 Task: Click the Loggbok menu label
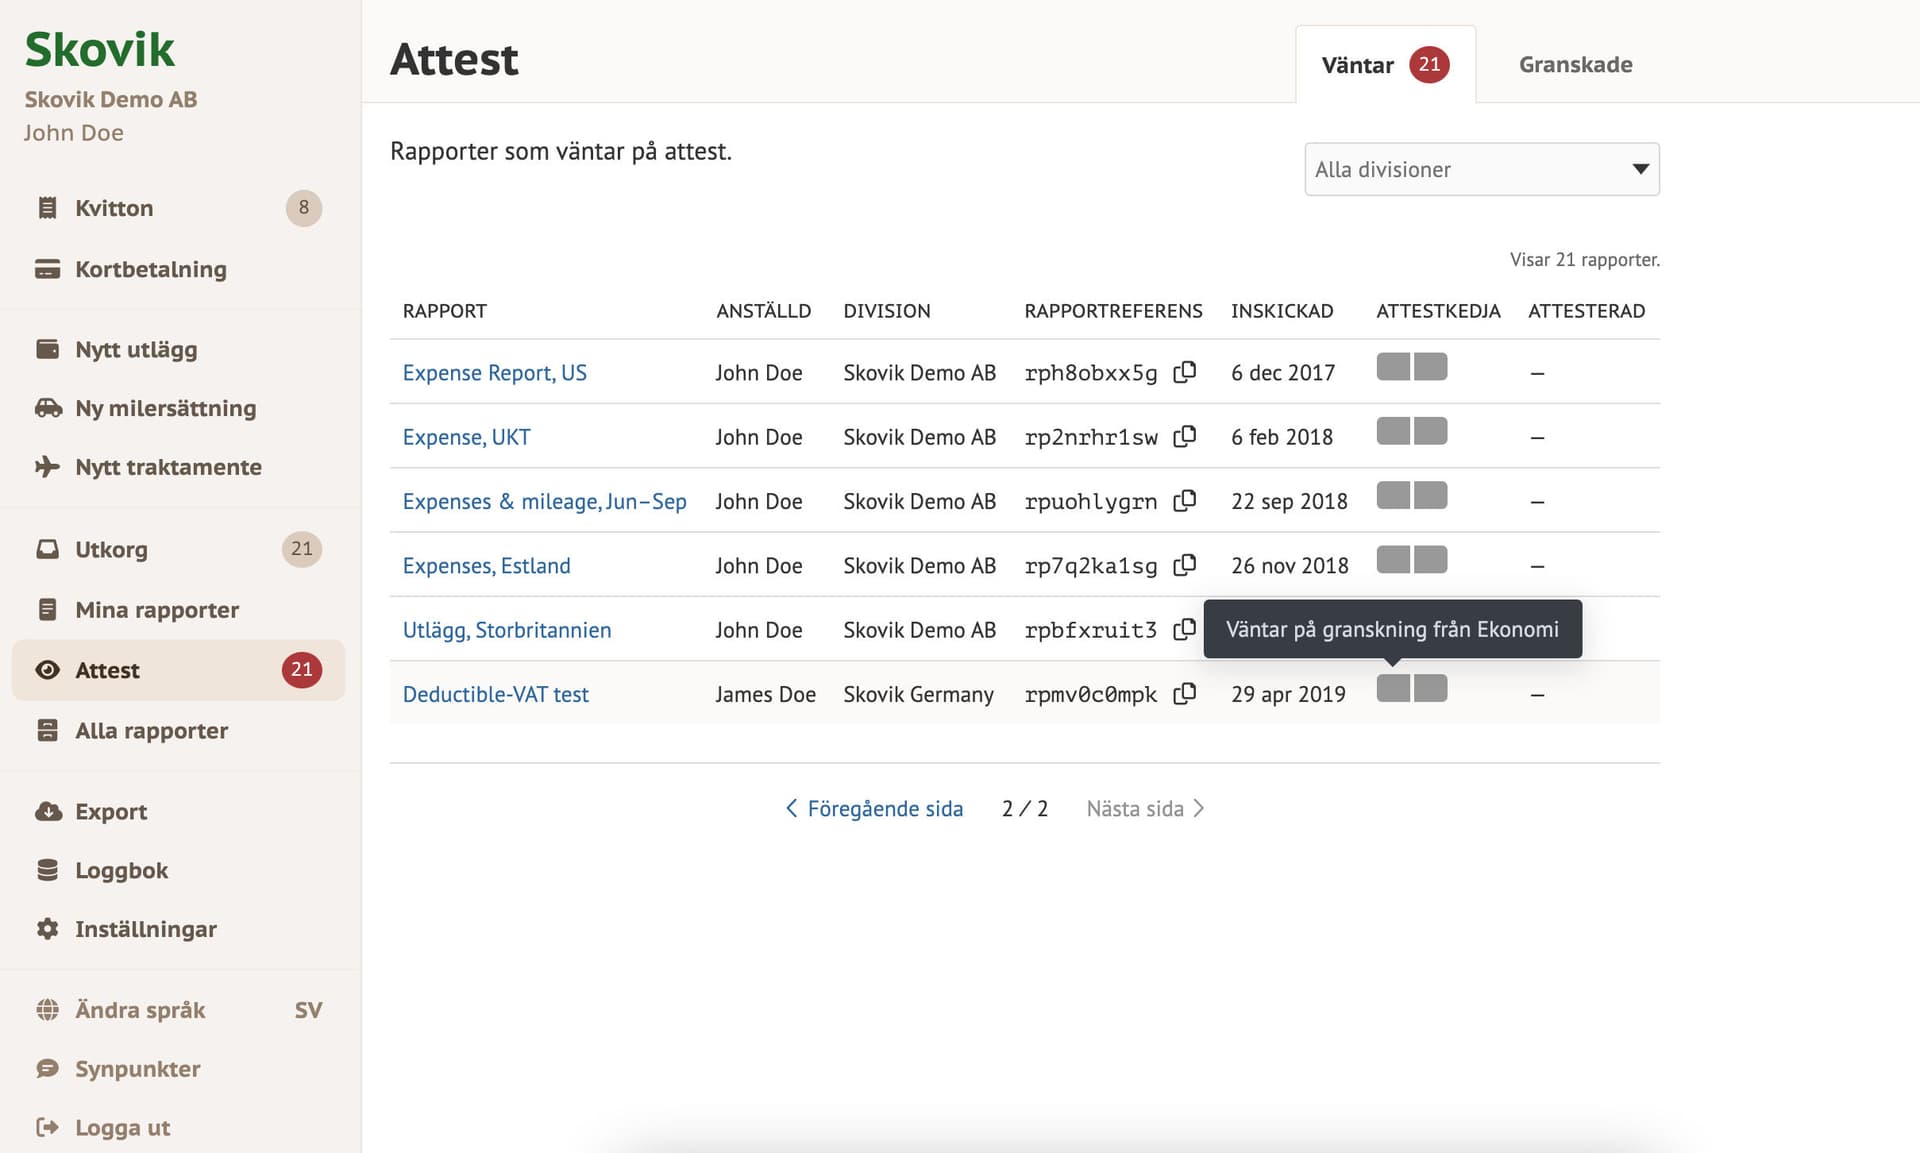click(x=121, y=870)
